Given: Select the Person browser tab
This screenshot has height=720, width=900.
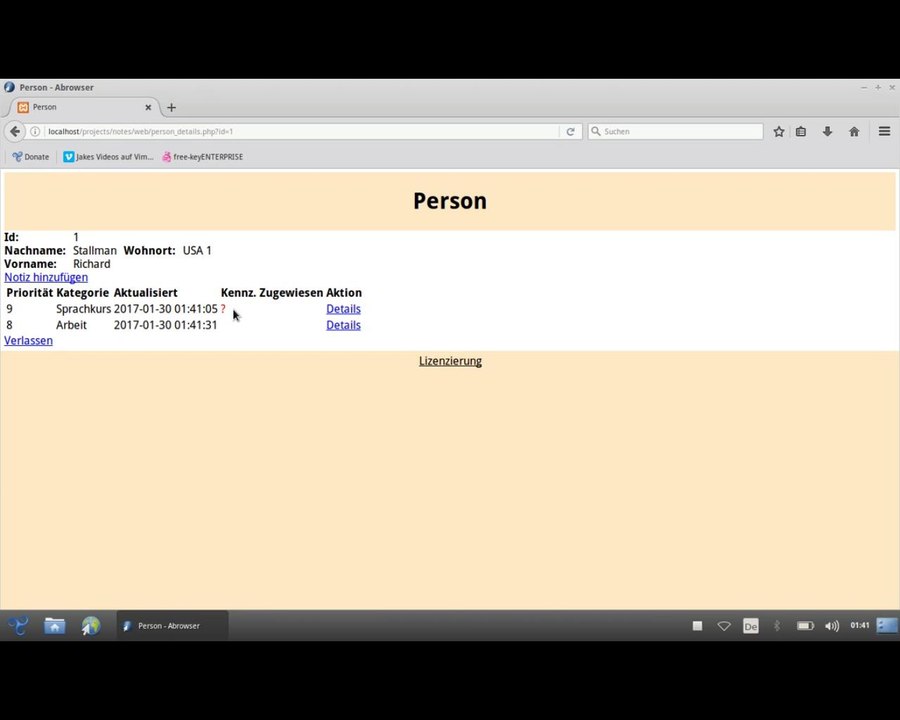Looking at the screenshot, I should pos(83,107).
